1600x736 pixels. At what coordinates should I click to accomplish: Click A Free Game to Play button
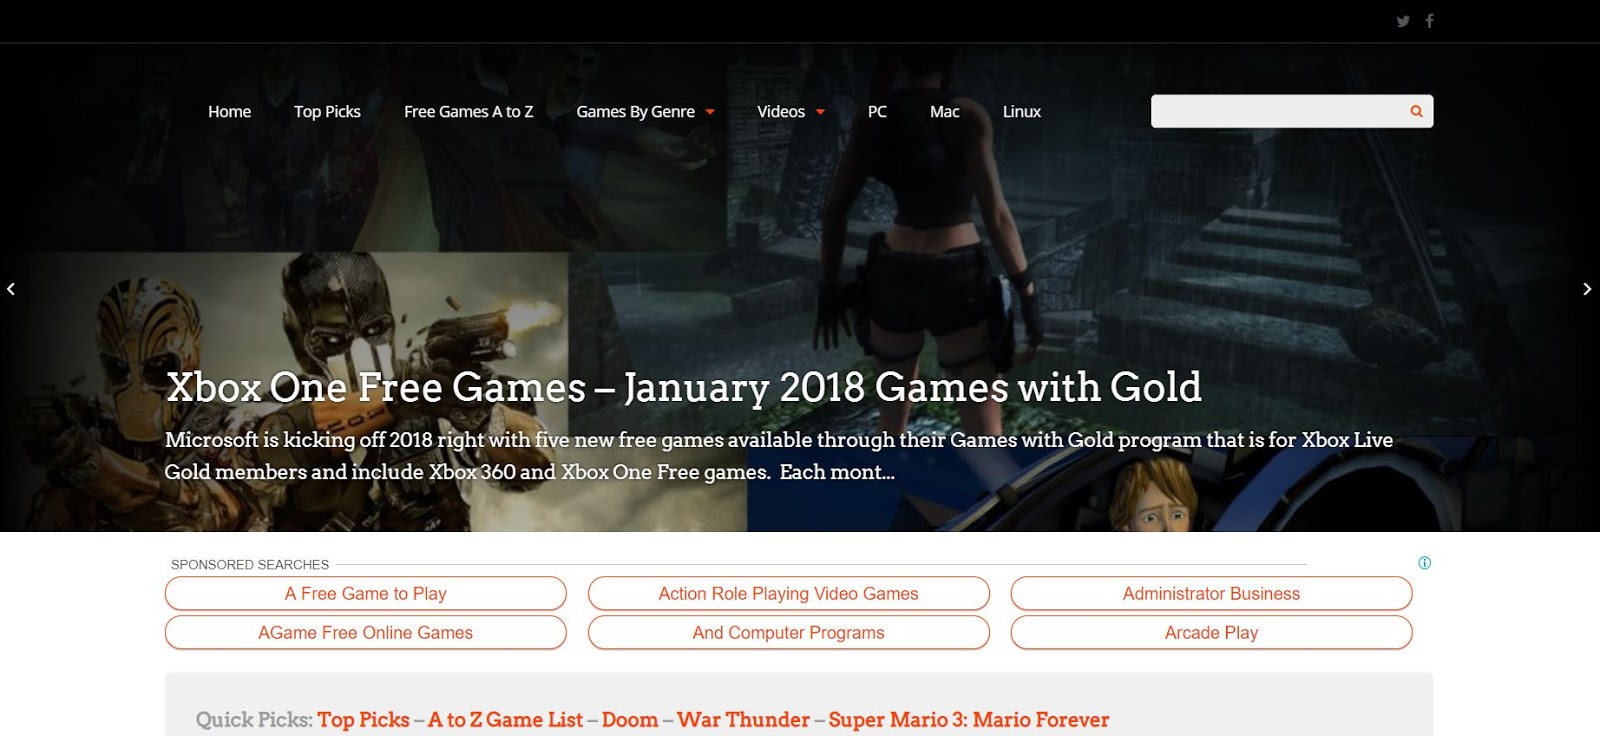coord(366,593)
